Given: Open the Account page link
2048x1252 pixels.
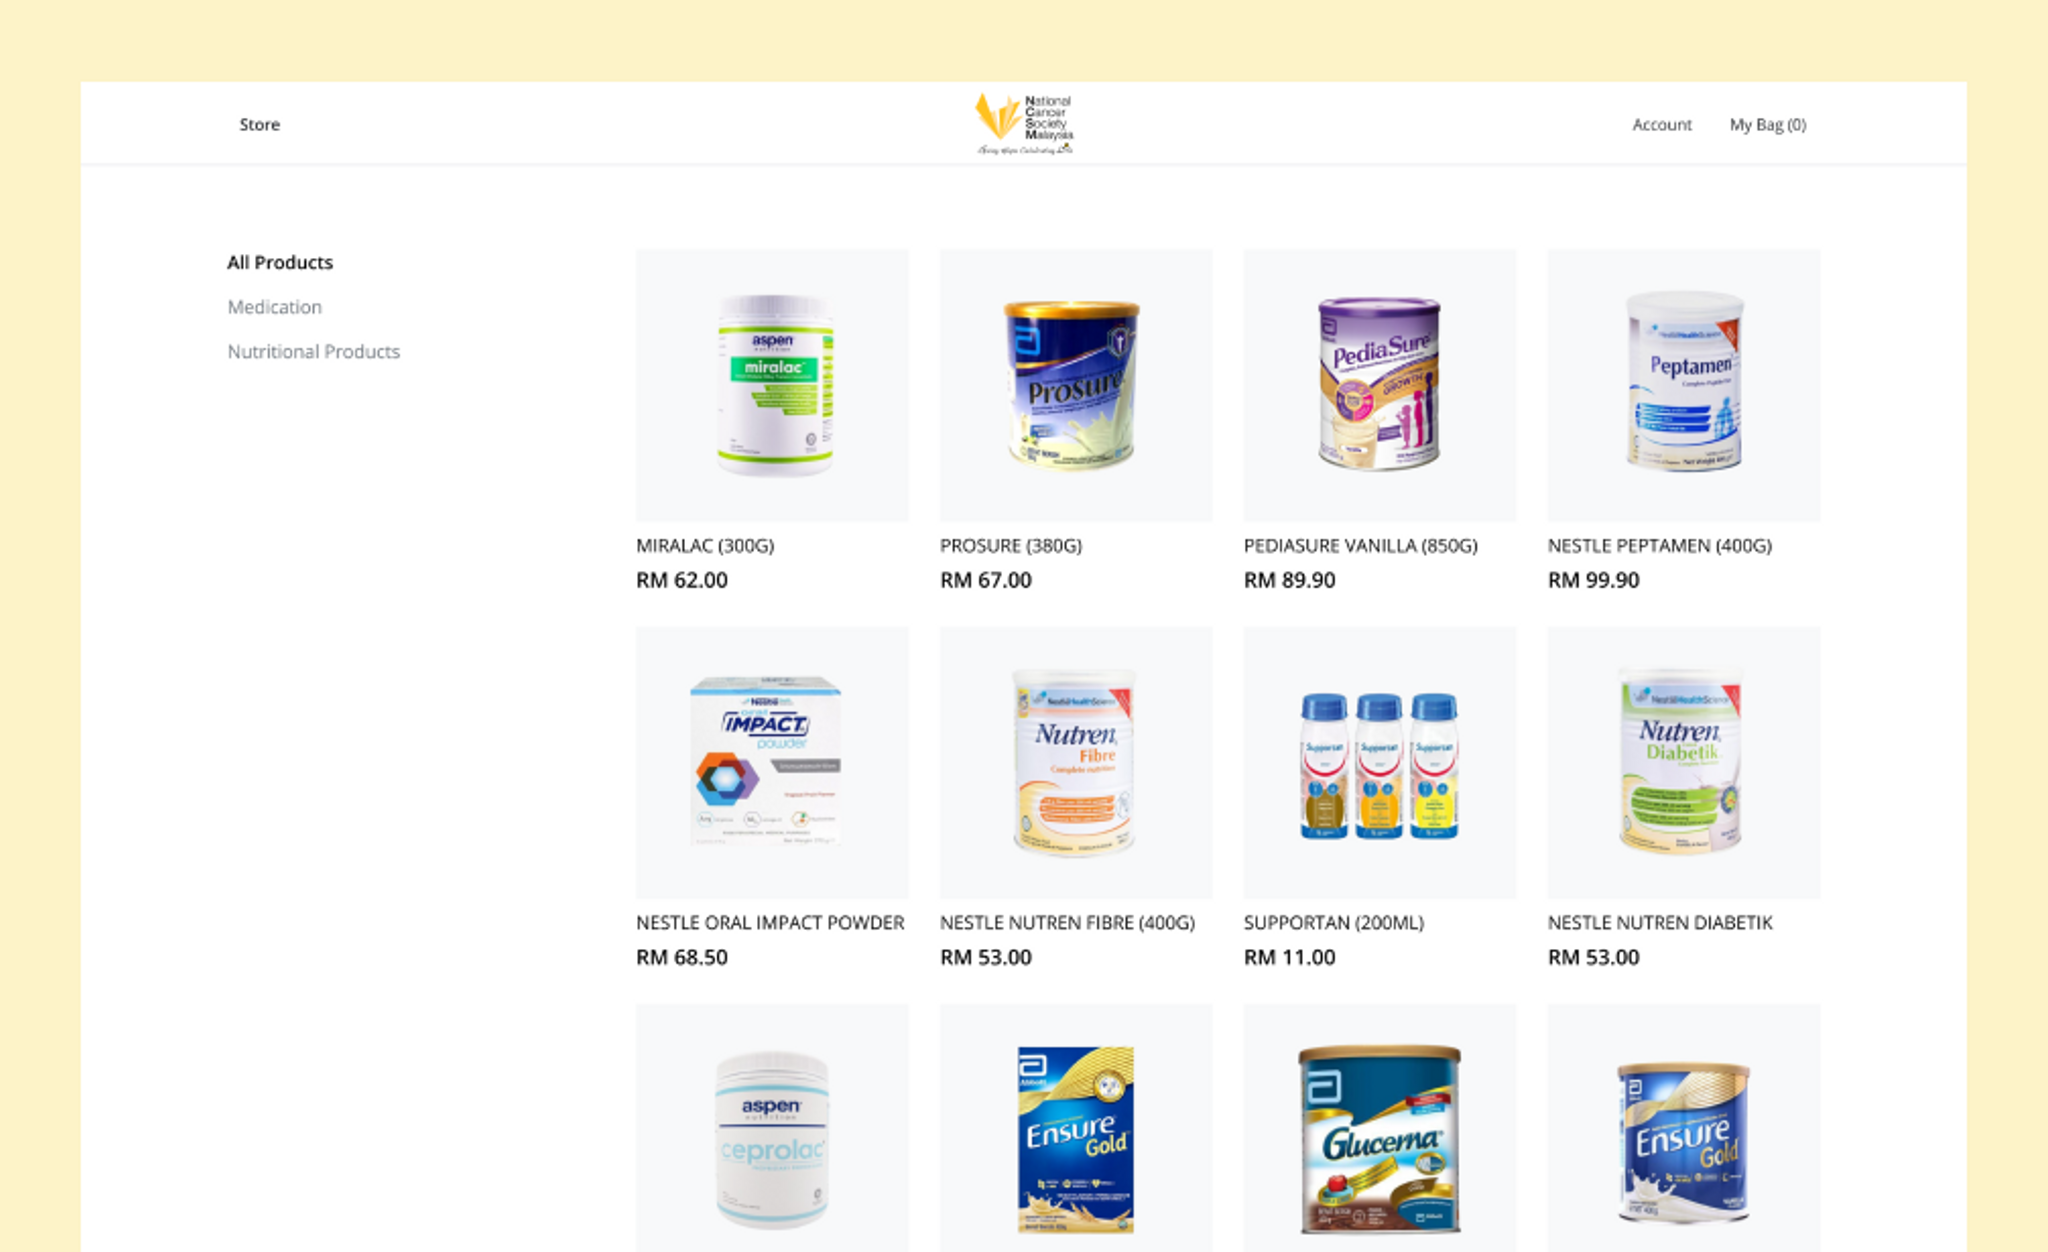Looking at the screenshot, I should tap(1662, 124).
